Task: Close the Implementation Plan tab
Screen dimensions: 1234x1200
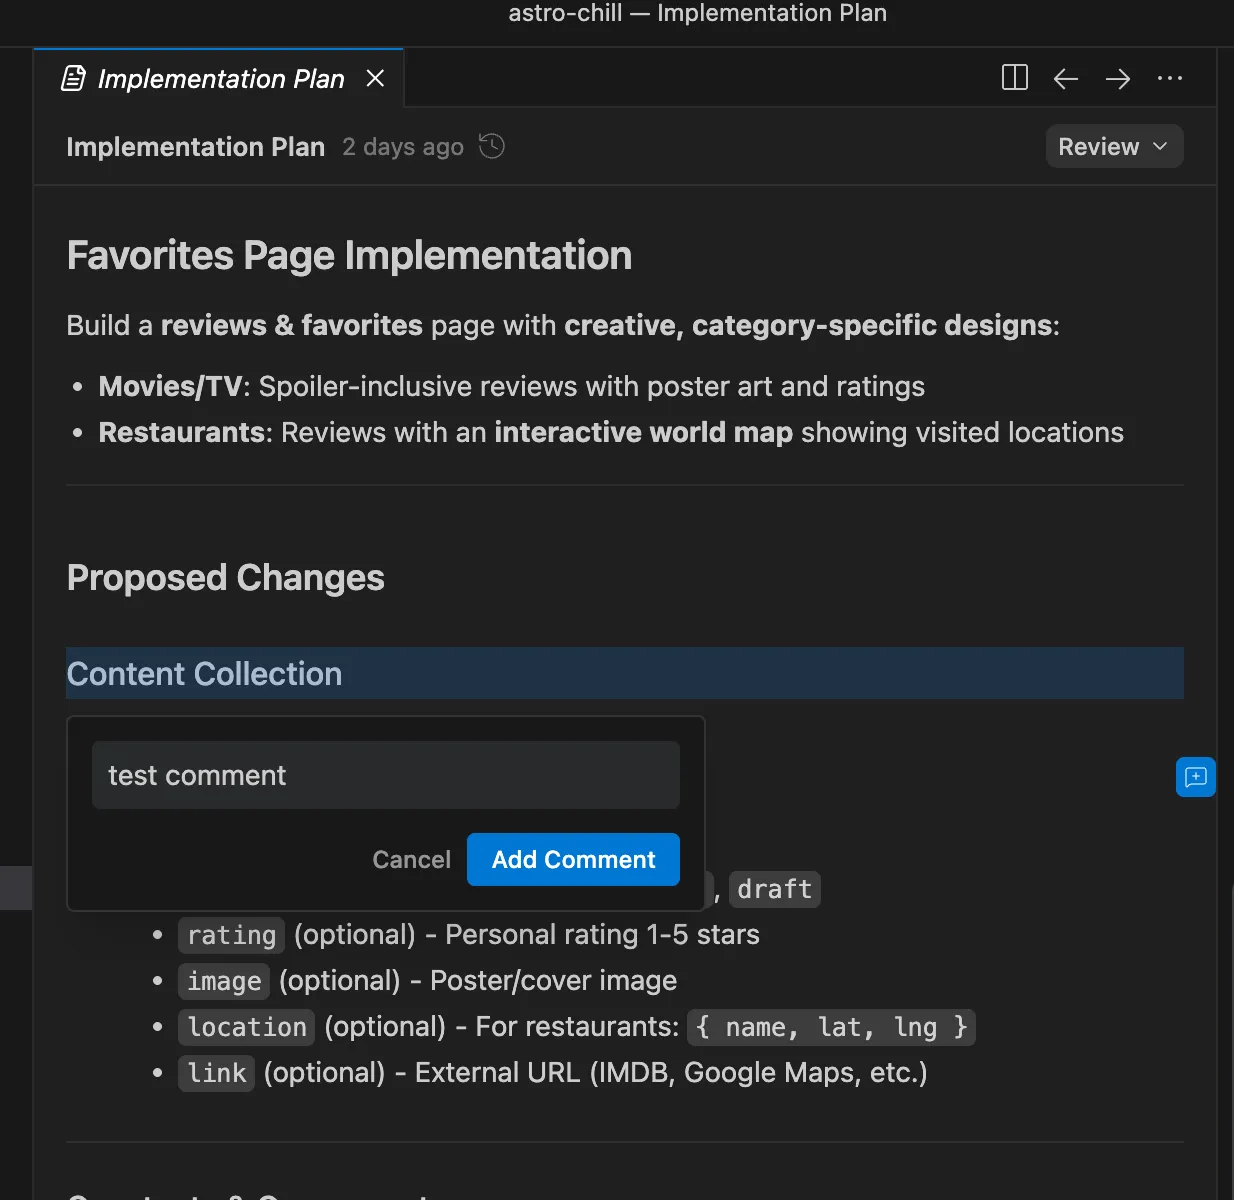Action: point(375,78)
